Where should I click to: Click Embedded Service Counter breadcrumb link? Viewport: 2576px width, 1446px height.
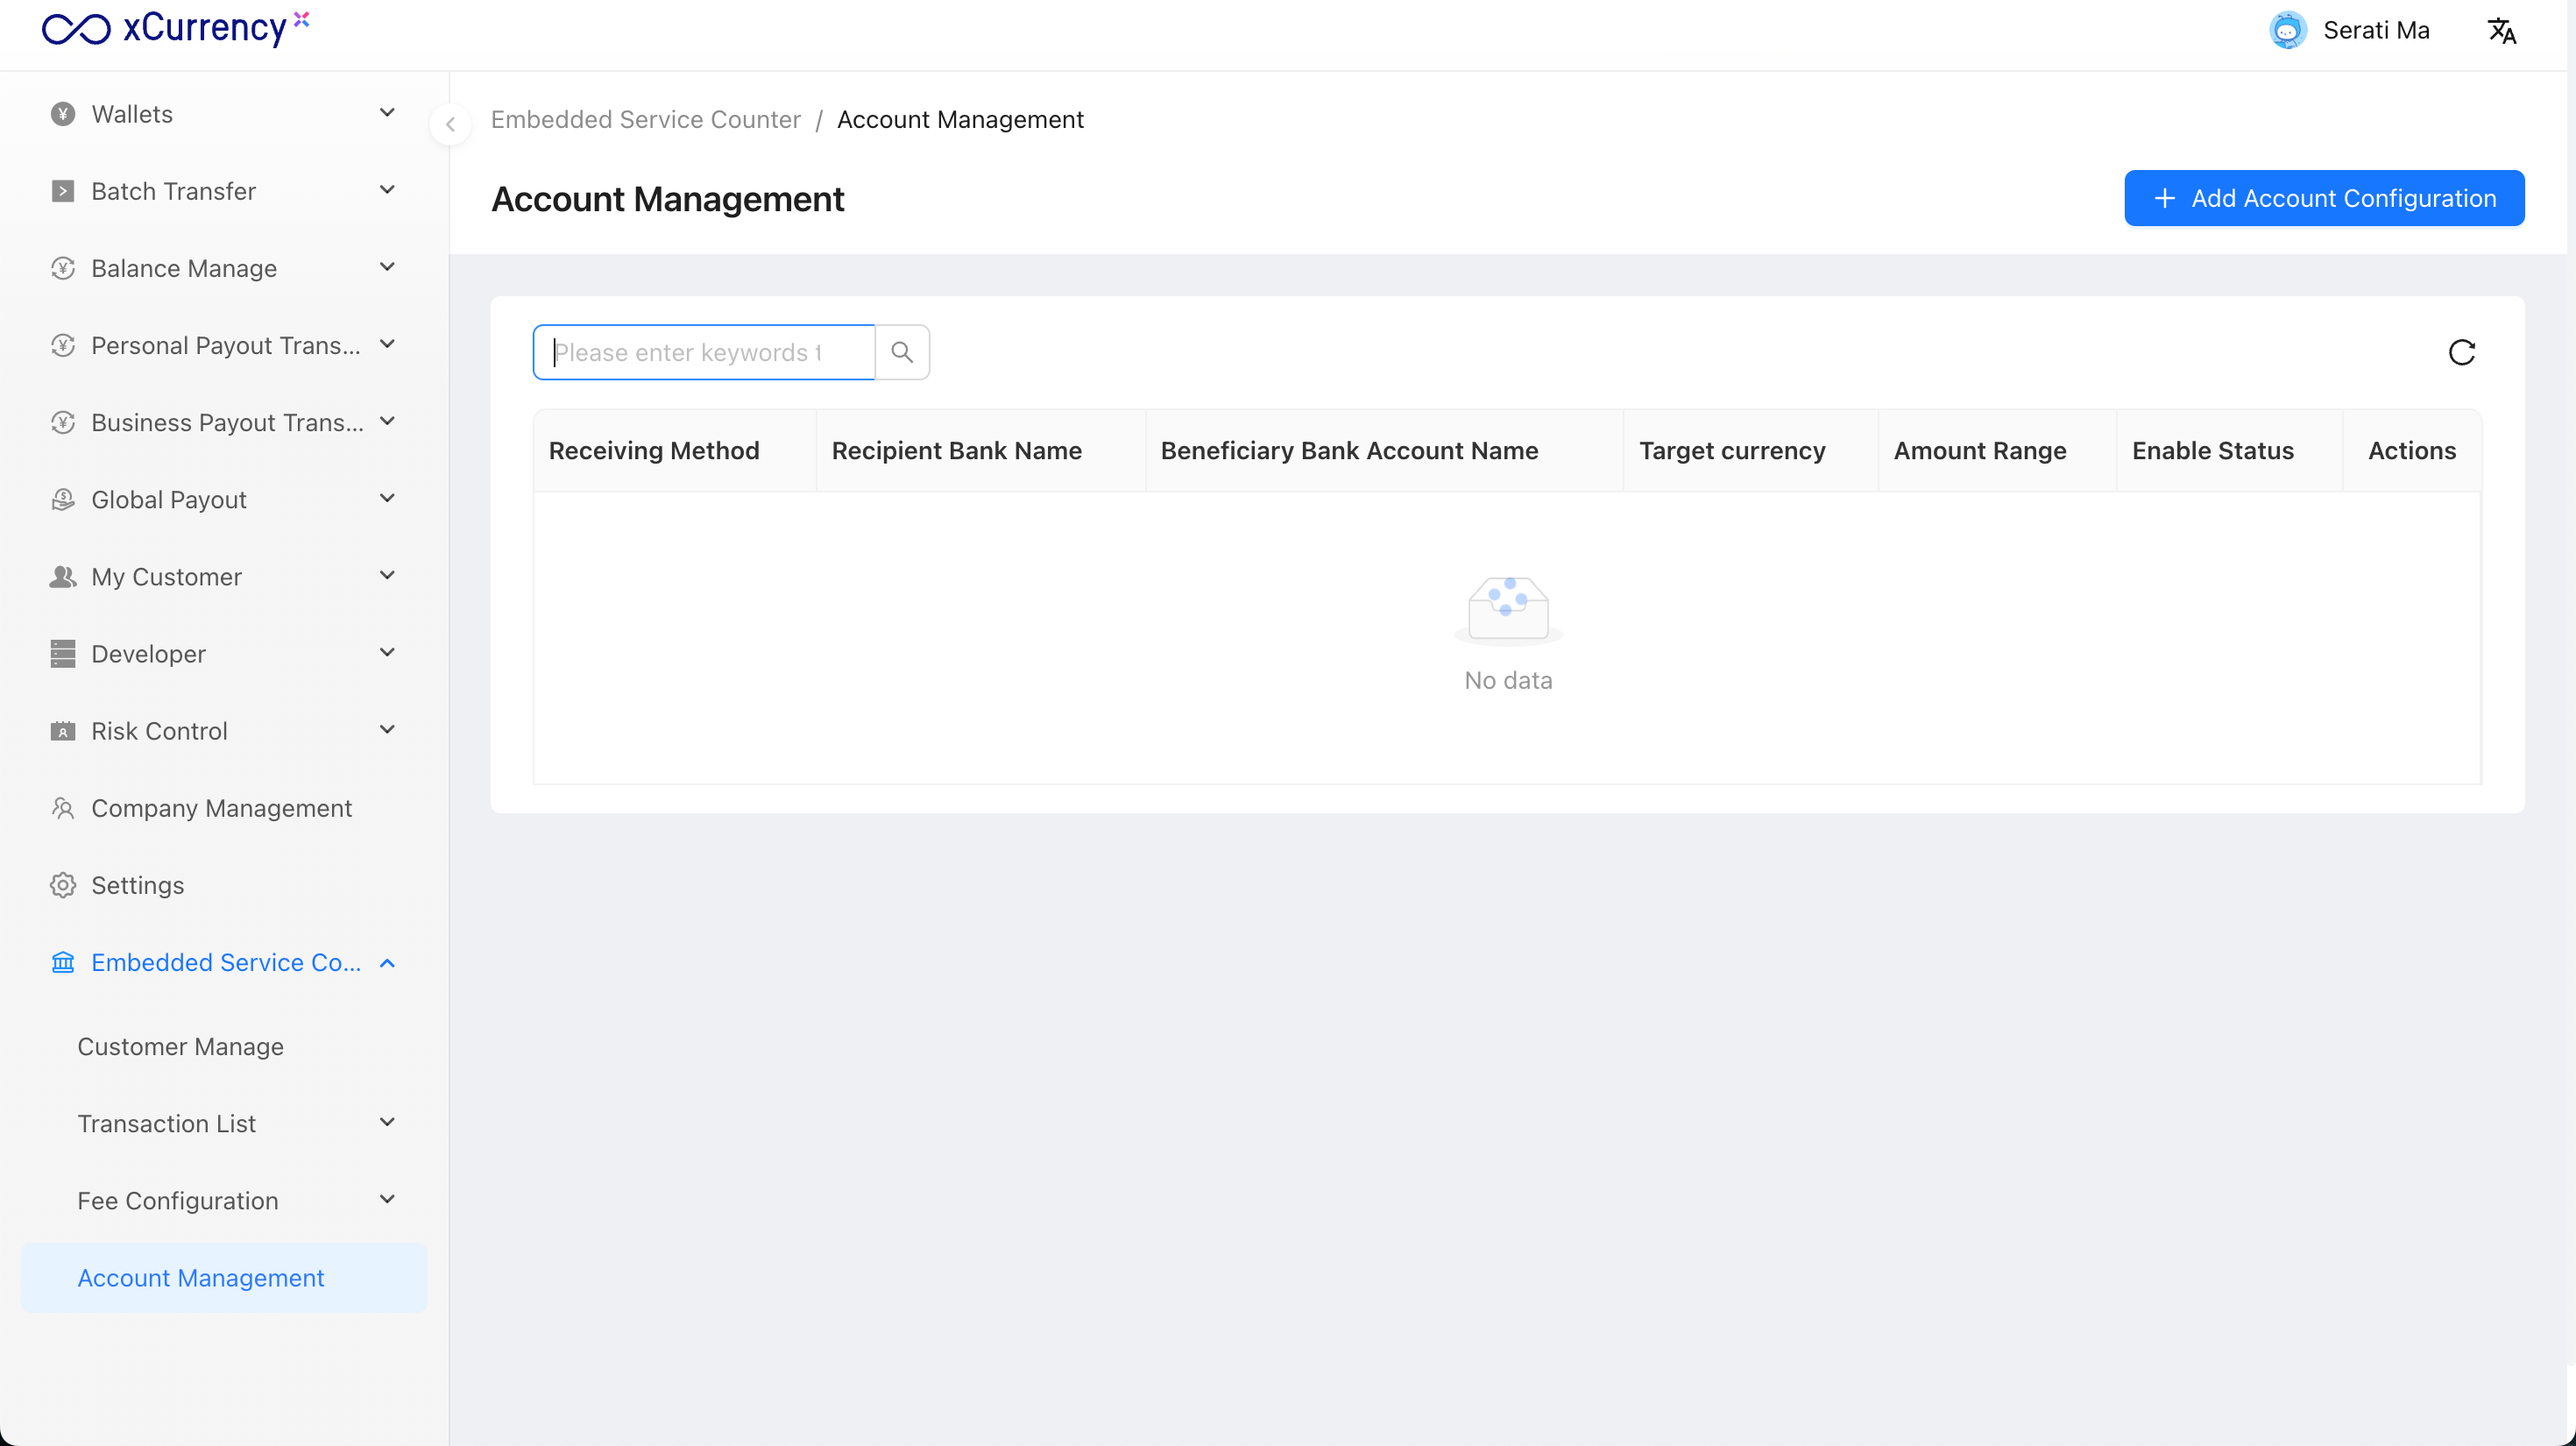click(645, 119)
